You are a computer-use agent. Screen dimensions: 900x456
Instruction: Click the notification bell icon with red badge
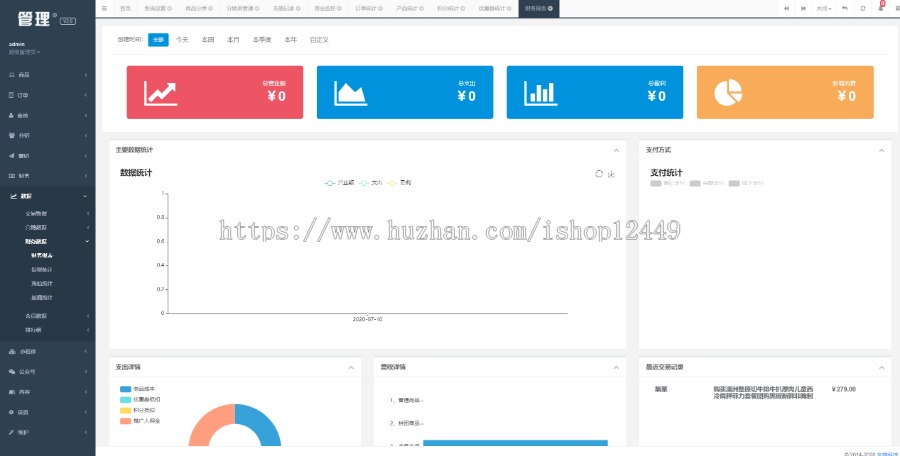(x=880, y=8)
